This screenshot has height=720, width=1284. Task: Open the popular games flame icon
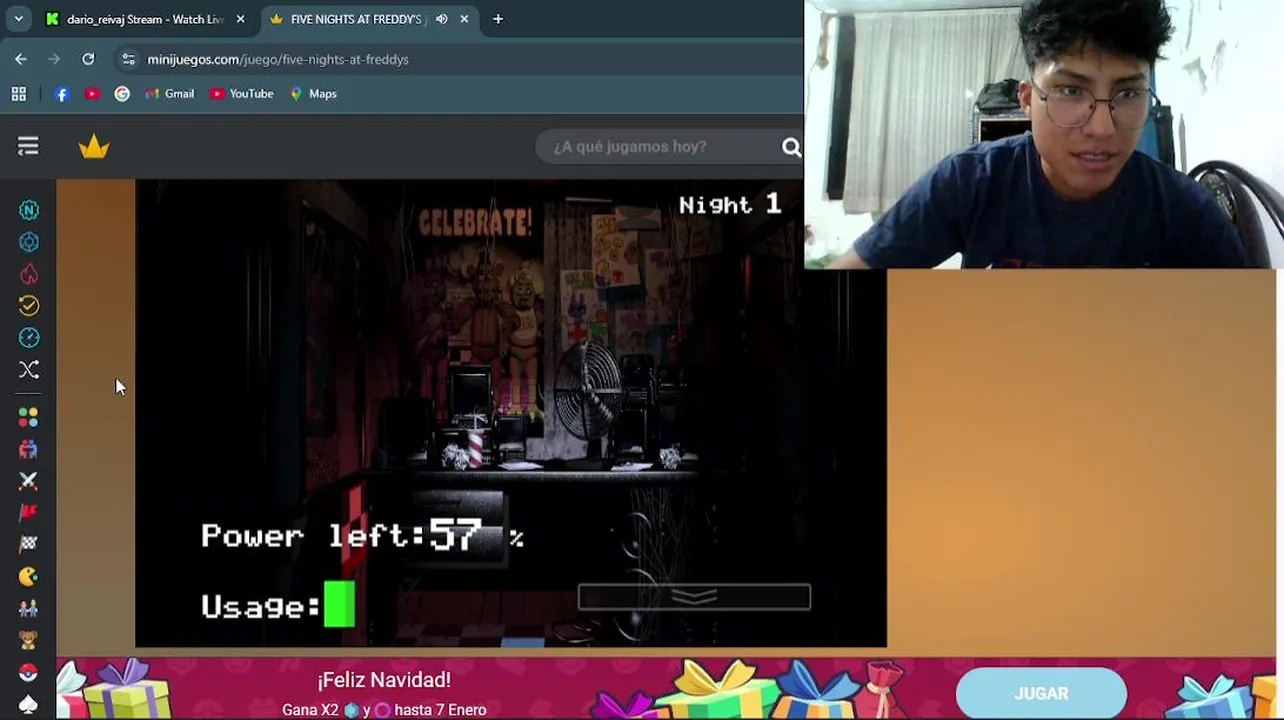pyautogui.click(x=29, y=274)
